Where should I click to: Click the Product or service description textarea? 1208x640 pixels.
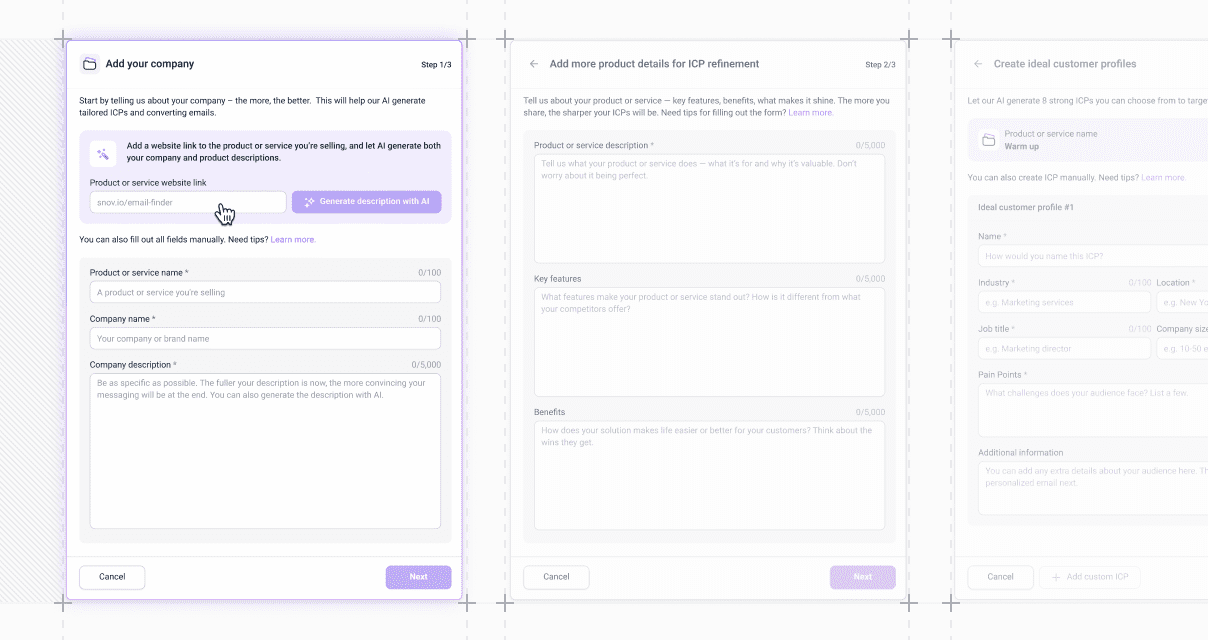tap(709, 209)
